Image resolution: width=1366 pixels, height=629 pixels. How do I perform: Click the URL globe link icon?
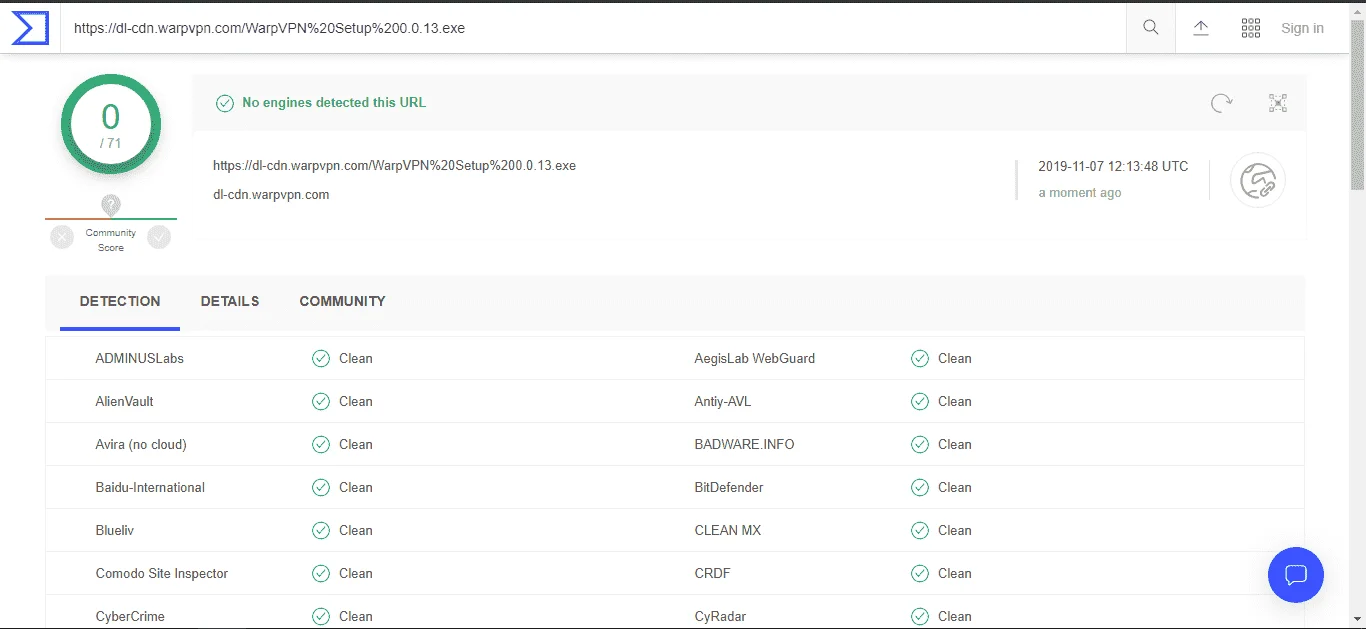coord(1257,180)
